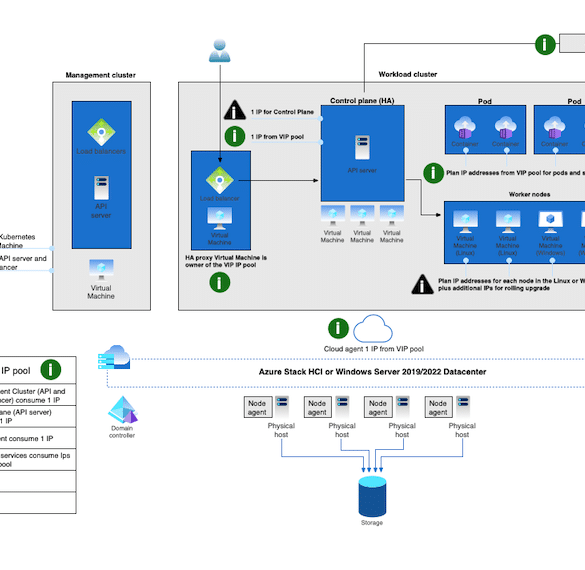Click 'HA proxy Virtual Machine is owner' text

[x=226, y=261]
